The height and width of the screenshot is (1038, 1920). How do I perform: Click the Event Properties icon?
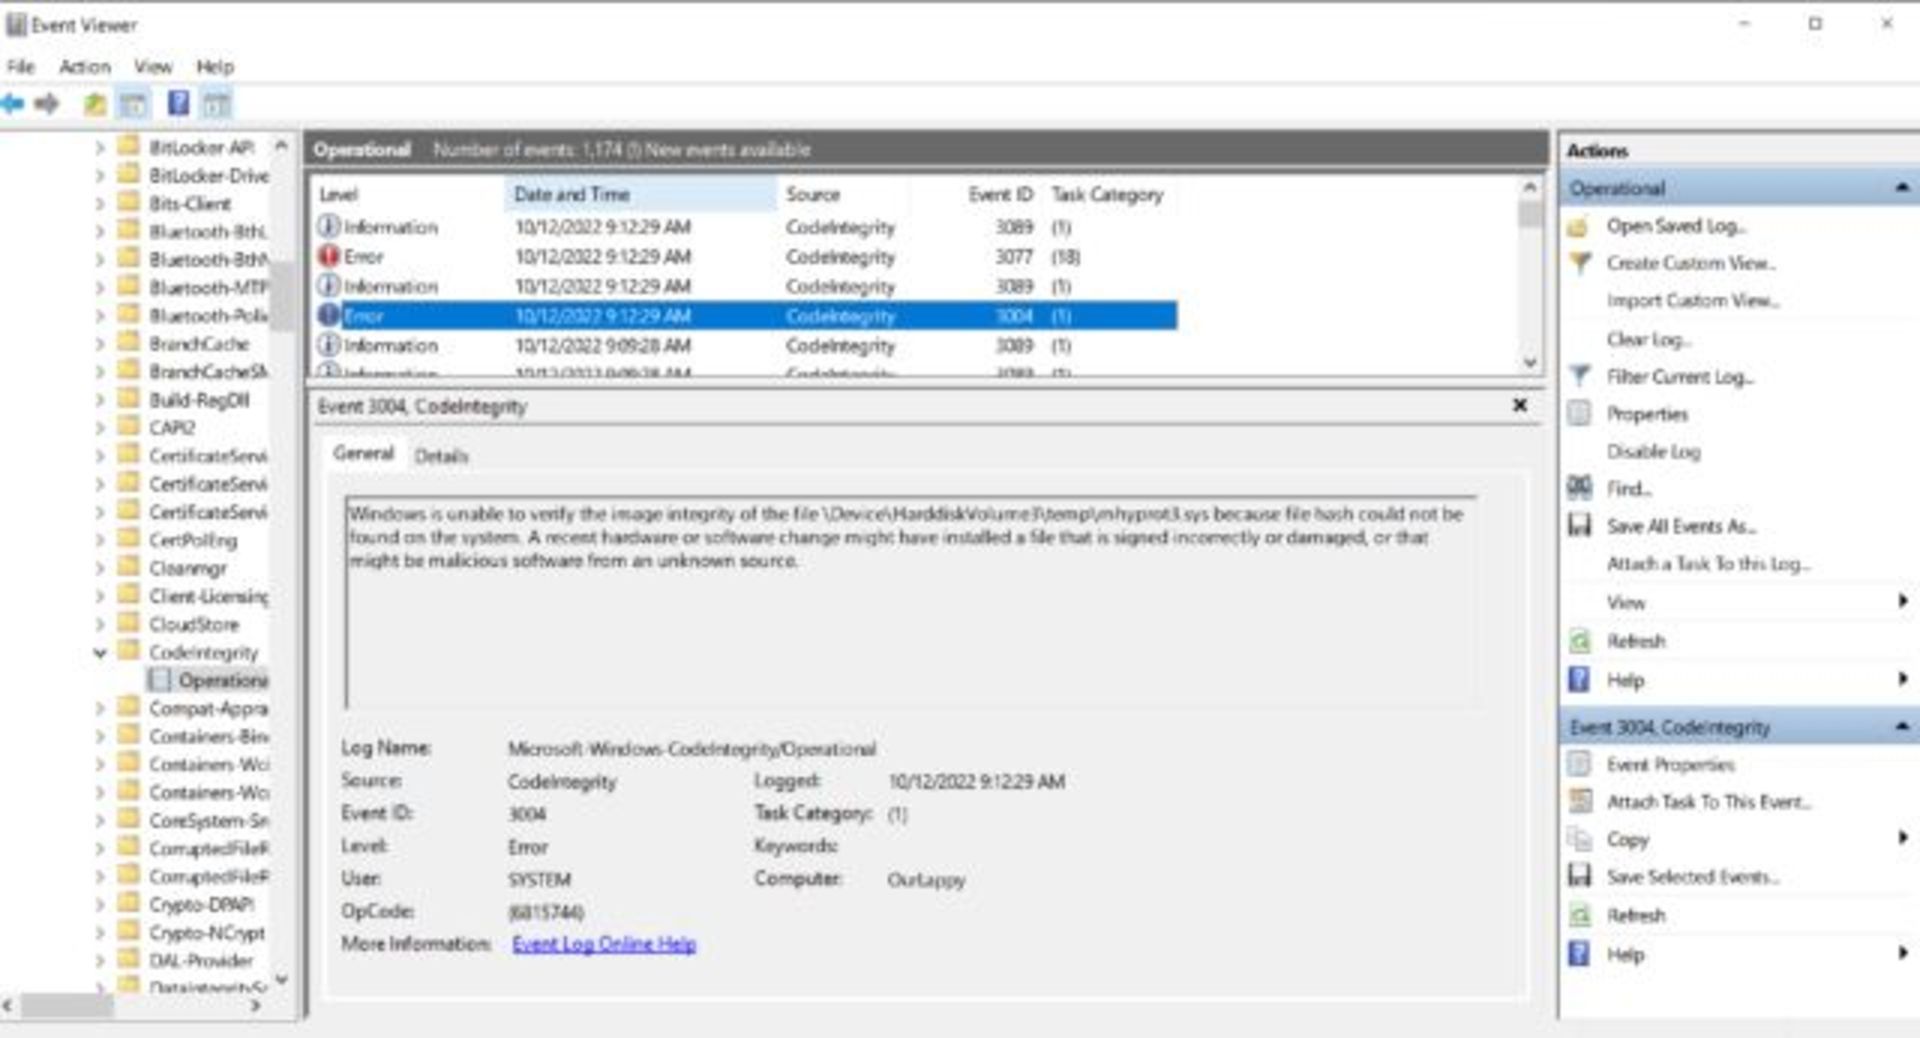click(1579, 765)
